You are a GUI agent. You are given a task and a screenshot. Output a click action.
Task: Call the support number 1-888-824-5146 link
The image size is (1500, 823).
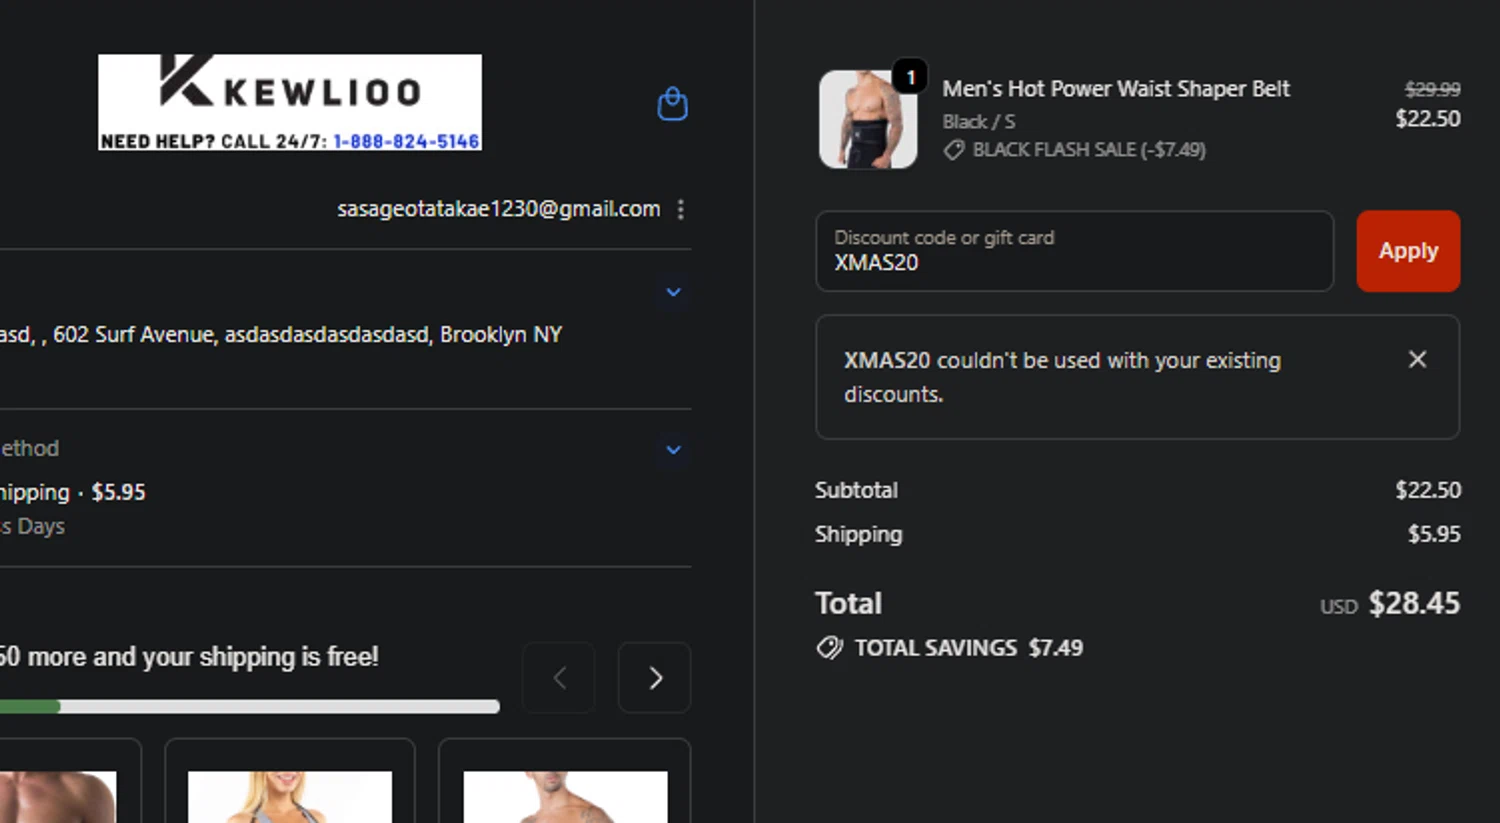[x=406, y=141]
